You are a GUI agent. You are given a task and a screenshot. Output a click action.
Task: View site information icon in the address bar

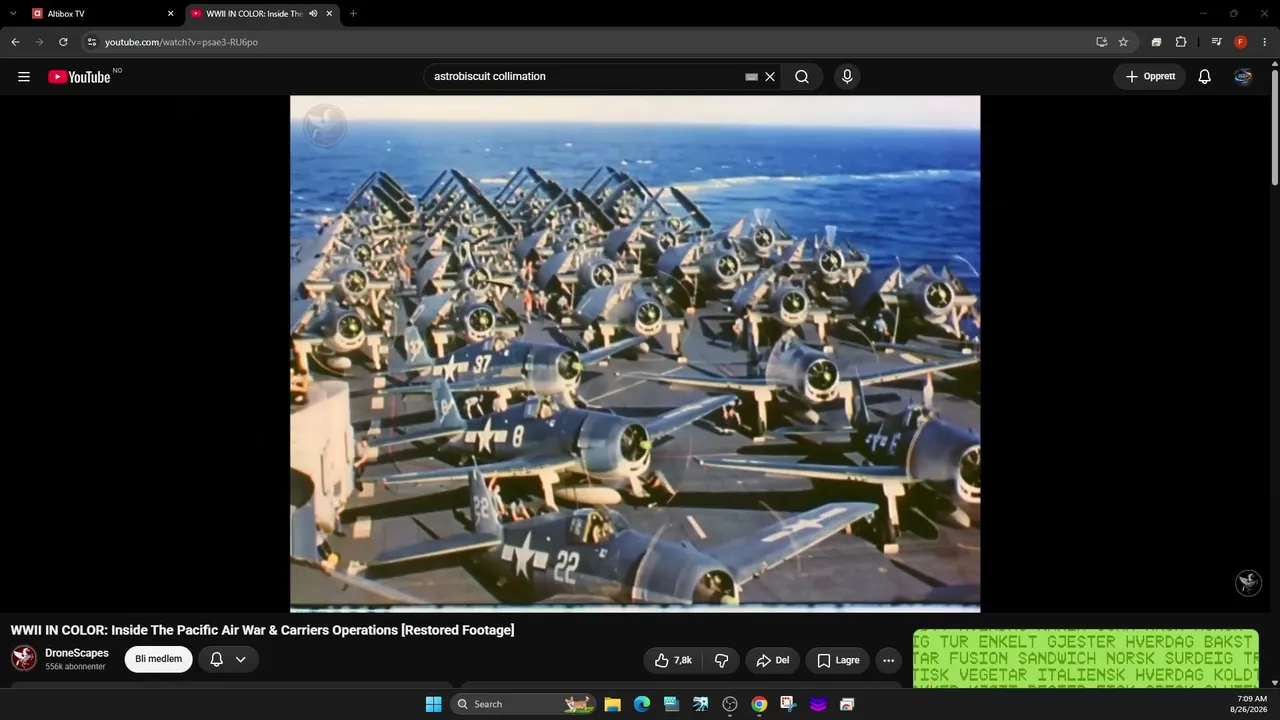tap(92, 42)
